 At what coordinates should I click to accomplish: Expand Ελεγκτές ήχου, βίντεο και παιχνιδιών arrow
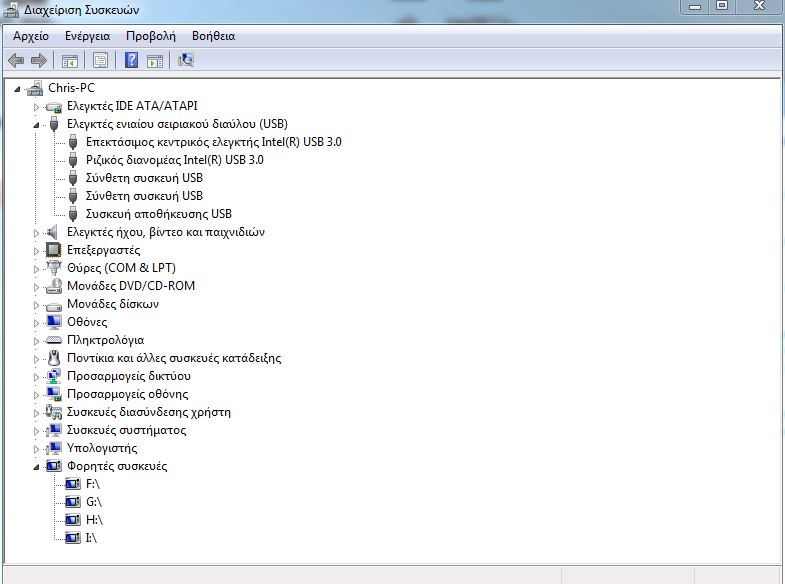point(36,233)
